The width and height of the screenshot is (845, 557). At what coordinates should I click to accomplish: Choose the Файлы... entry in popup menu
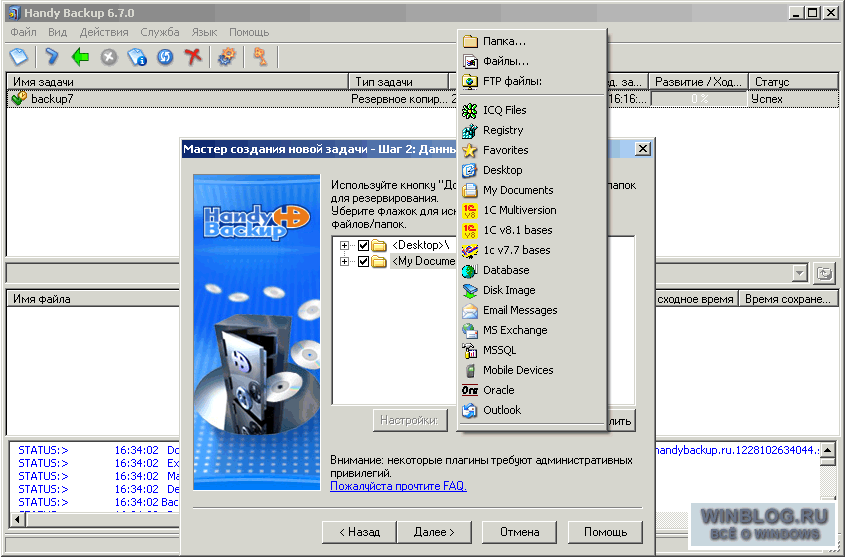pos(531,61)
